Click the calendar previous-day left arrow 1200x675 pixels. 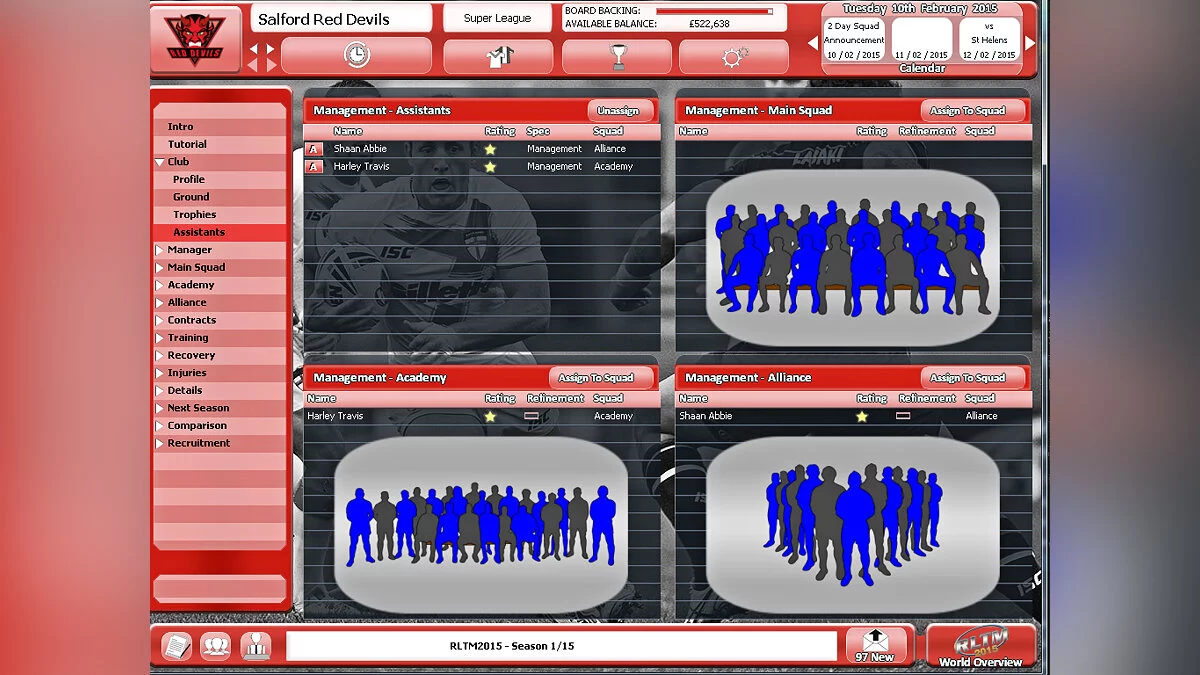(813, 43)
